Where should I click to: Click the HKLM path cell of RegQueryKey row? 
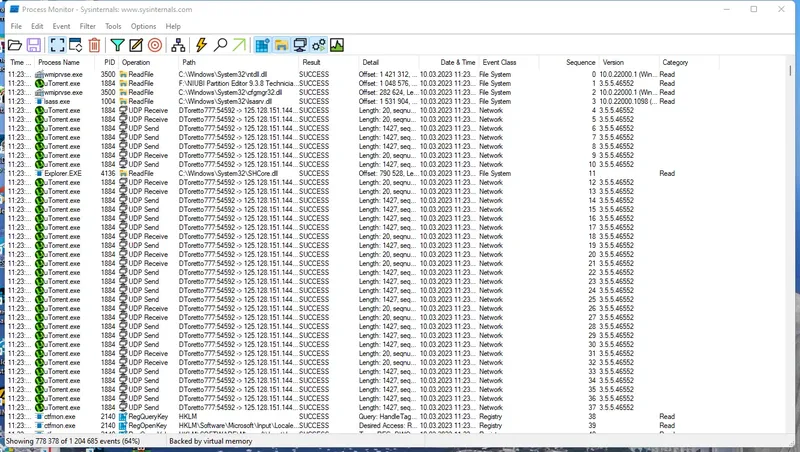click(x=188, y=416)
